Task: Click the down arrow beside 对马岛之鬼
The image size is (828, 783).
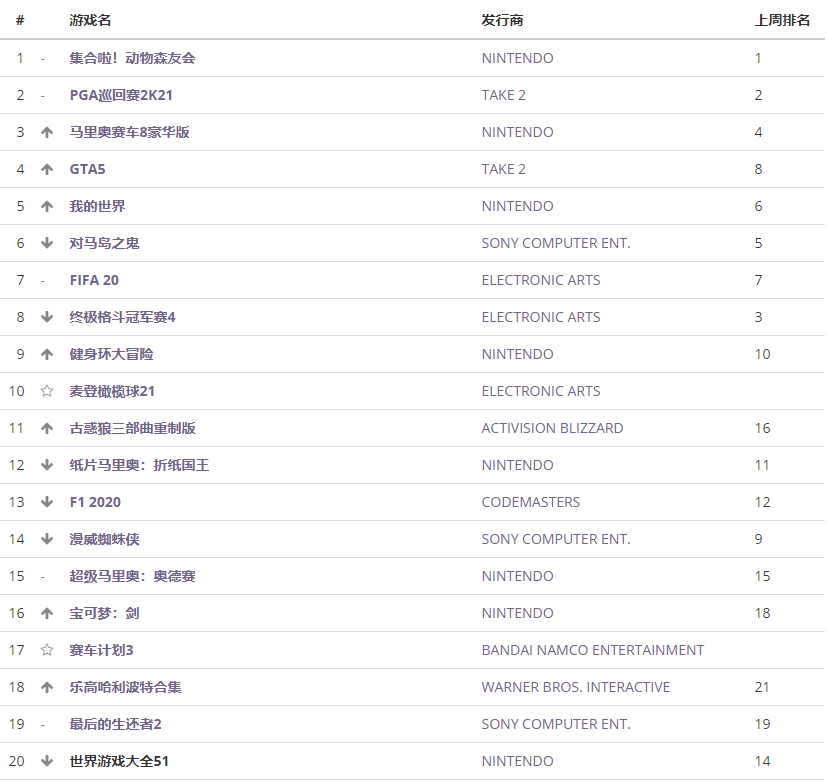Action: coord(46,243)
